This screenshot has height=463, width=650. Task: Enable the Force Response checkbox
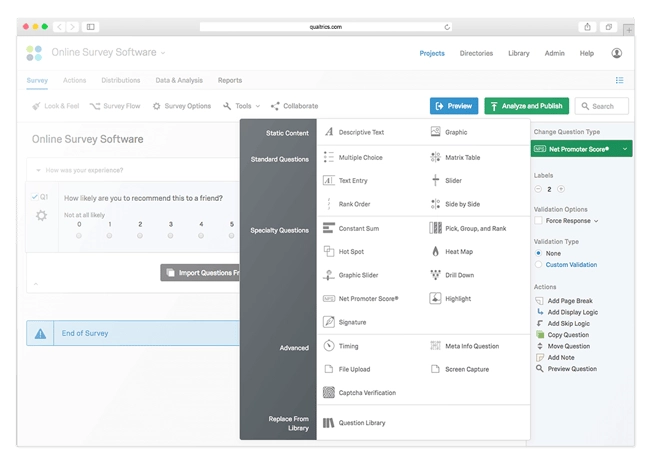click(540, 221)
